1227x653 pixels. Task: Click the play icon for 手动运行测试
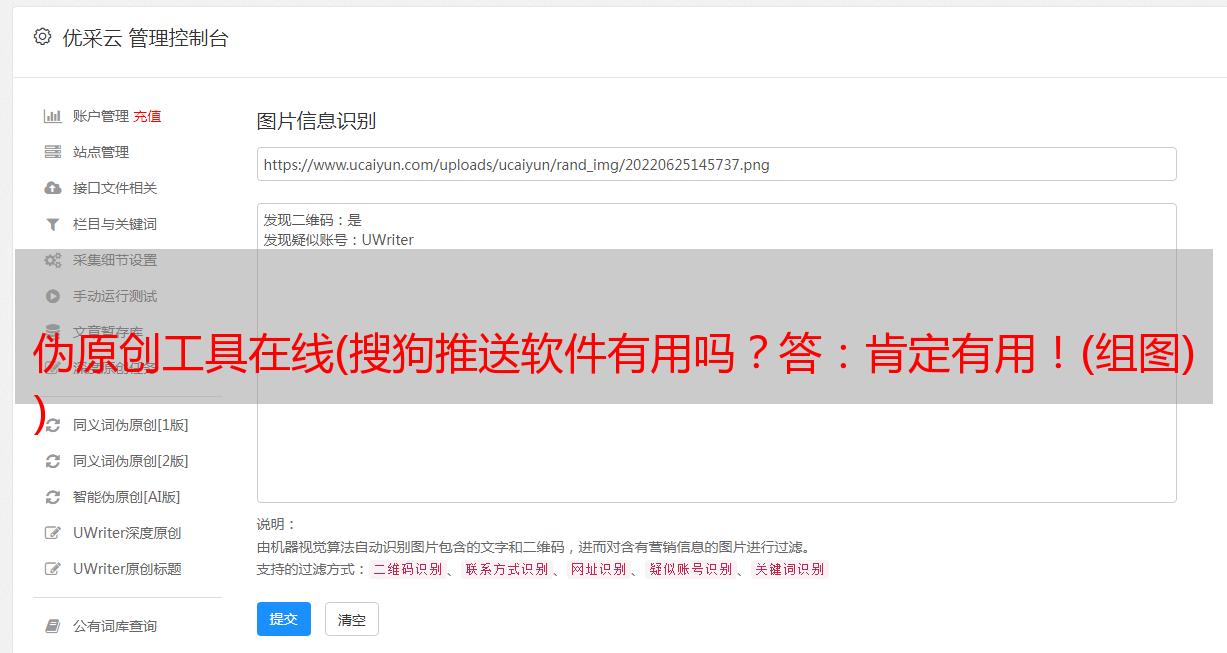coord(53,296)
